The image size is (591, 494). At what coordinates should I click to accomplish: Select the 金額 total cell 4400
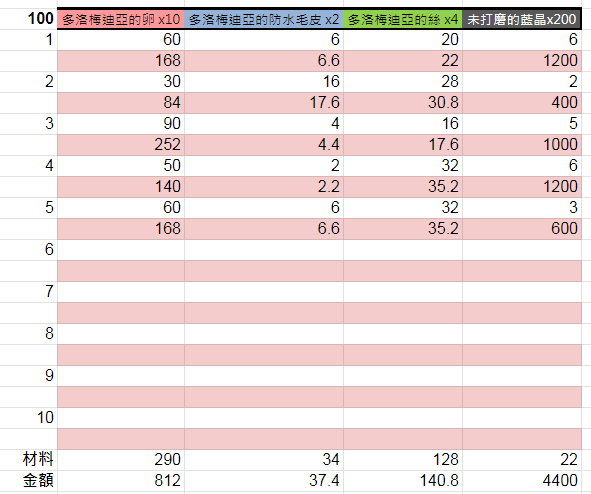522,480
